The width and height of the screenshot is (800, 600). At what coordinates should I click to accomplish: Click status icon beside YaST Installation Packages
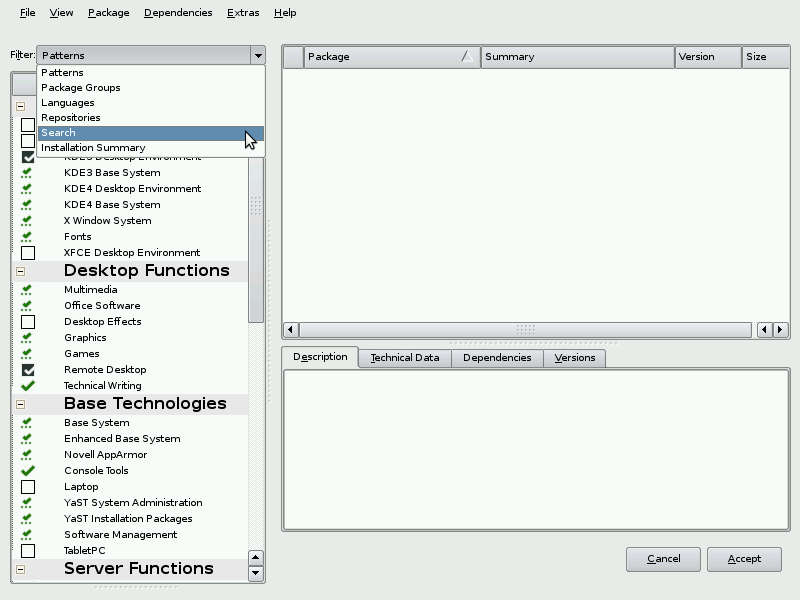coord(27,519)
